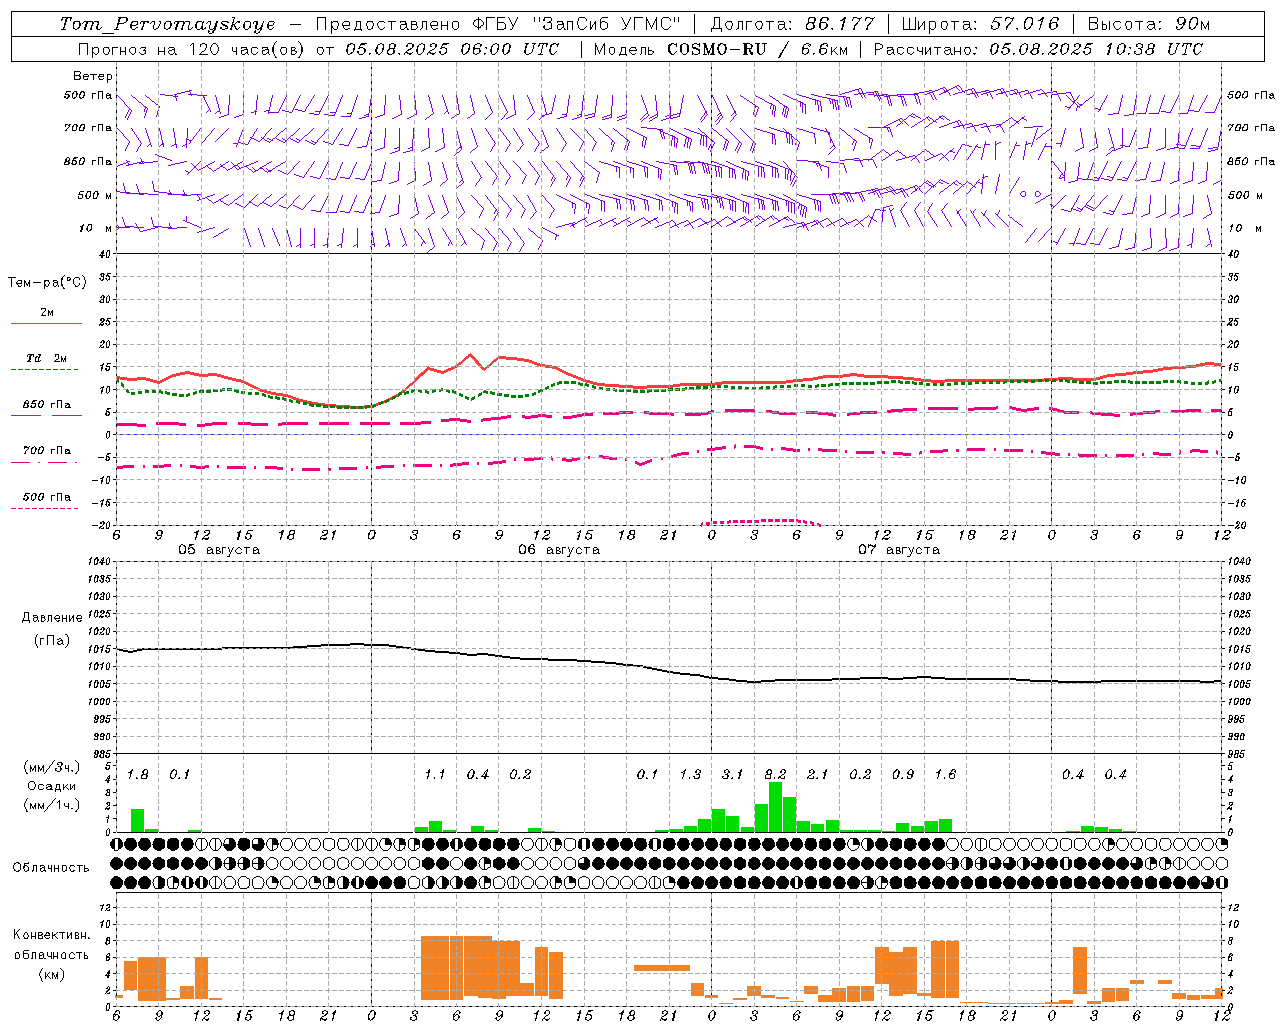Click the 3.1 precipitation total
The image size is (1280, 1024).
pyautogui.click(x=733, y=774)
